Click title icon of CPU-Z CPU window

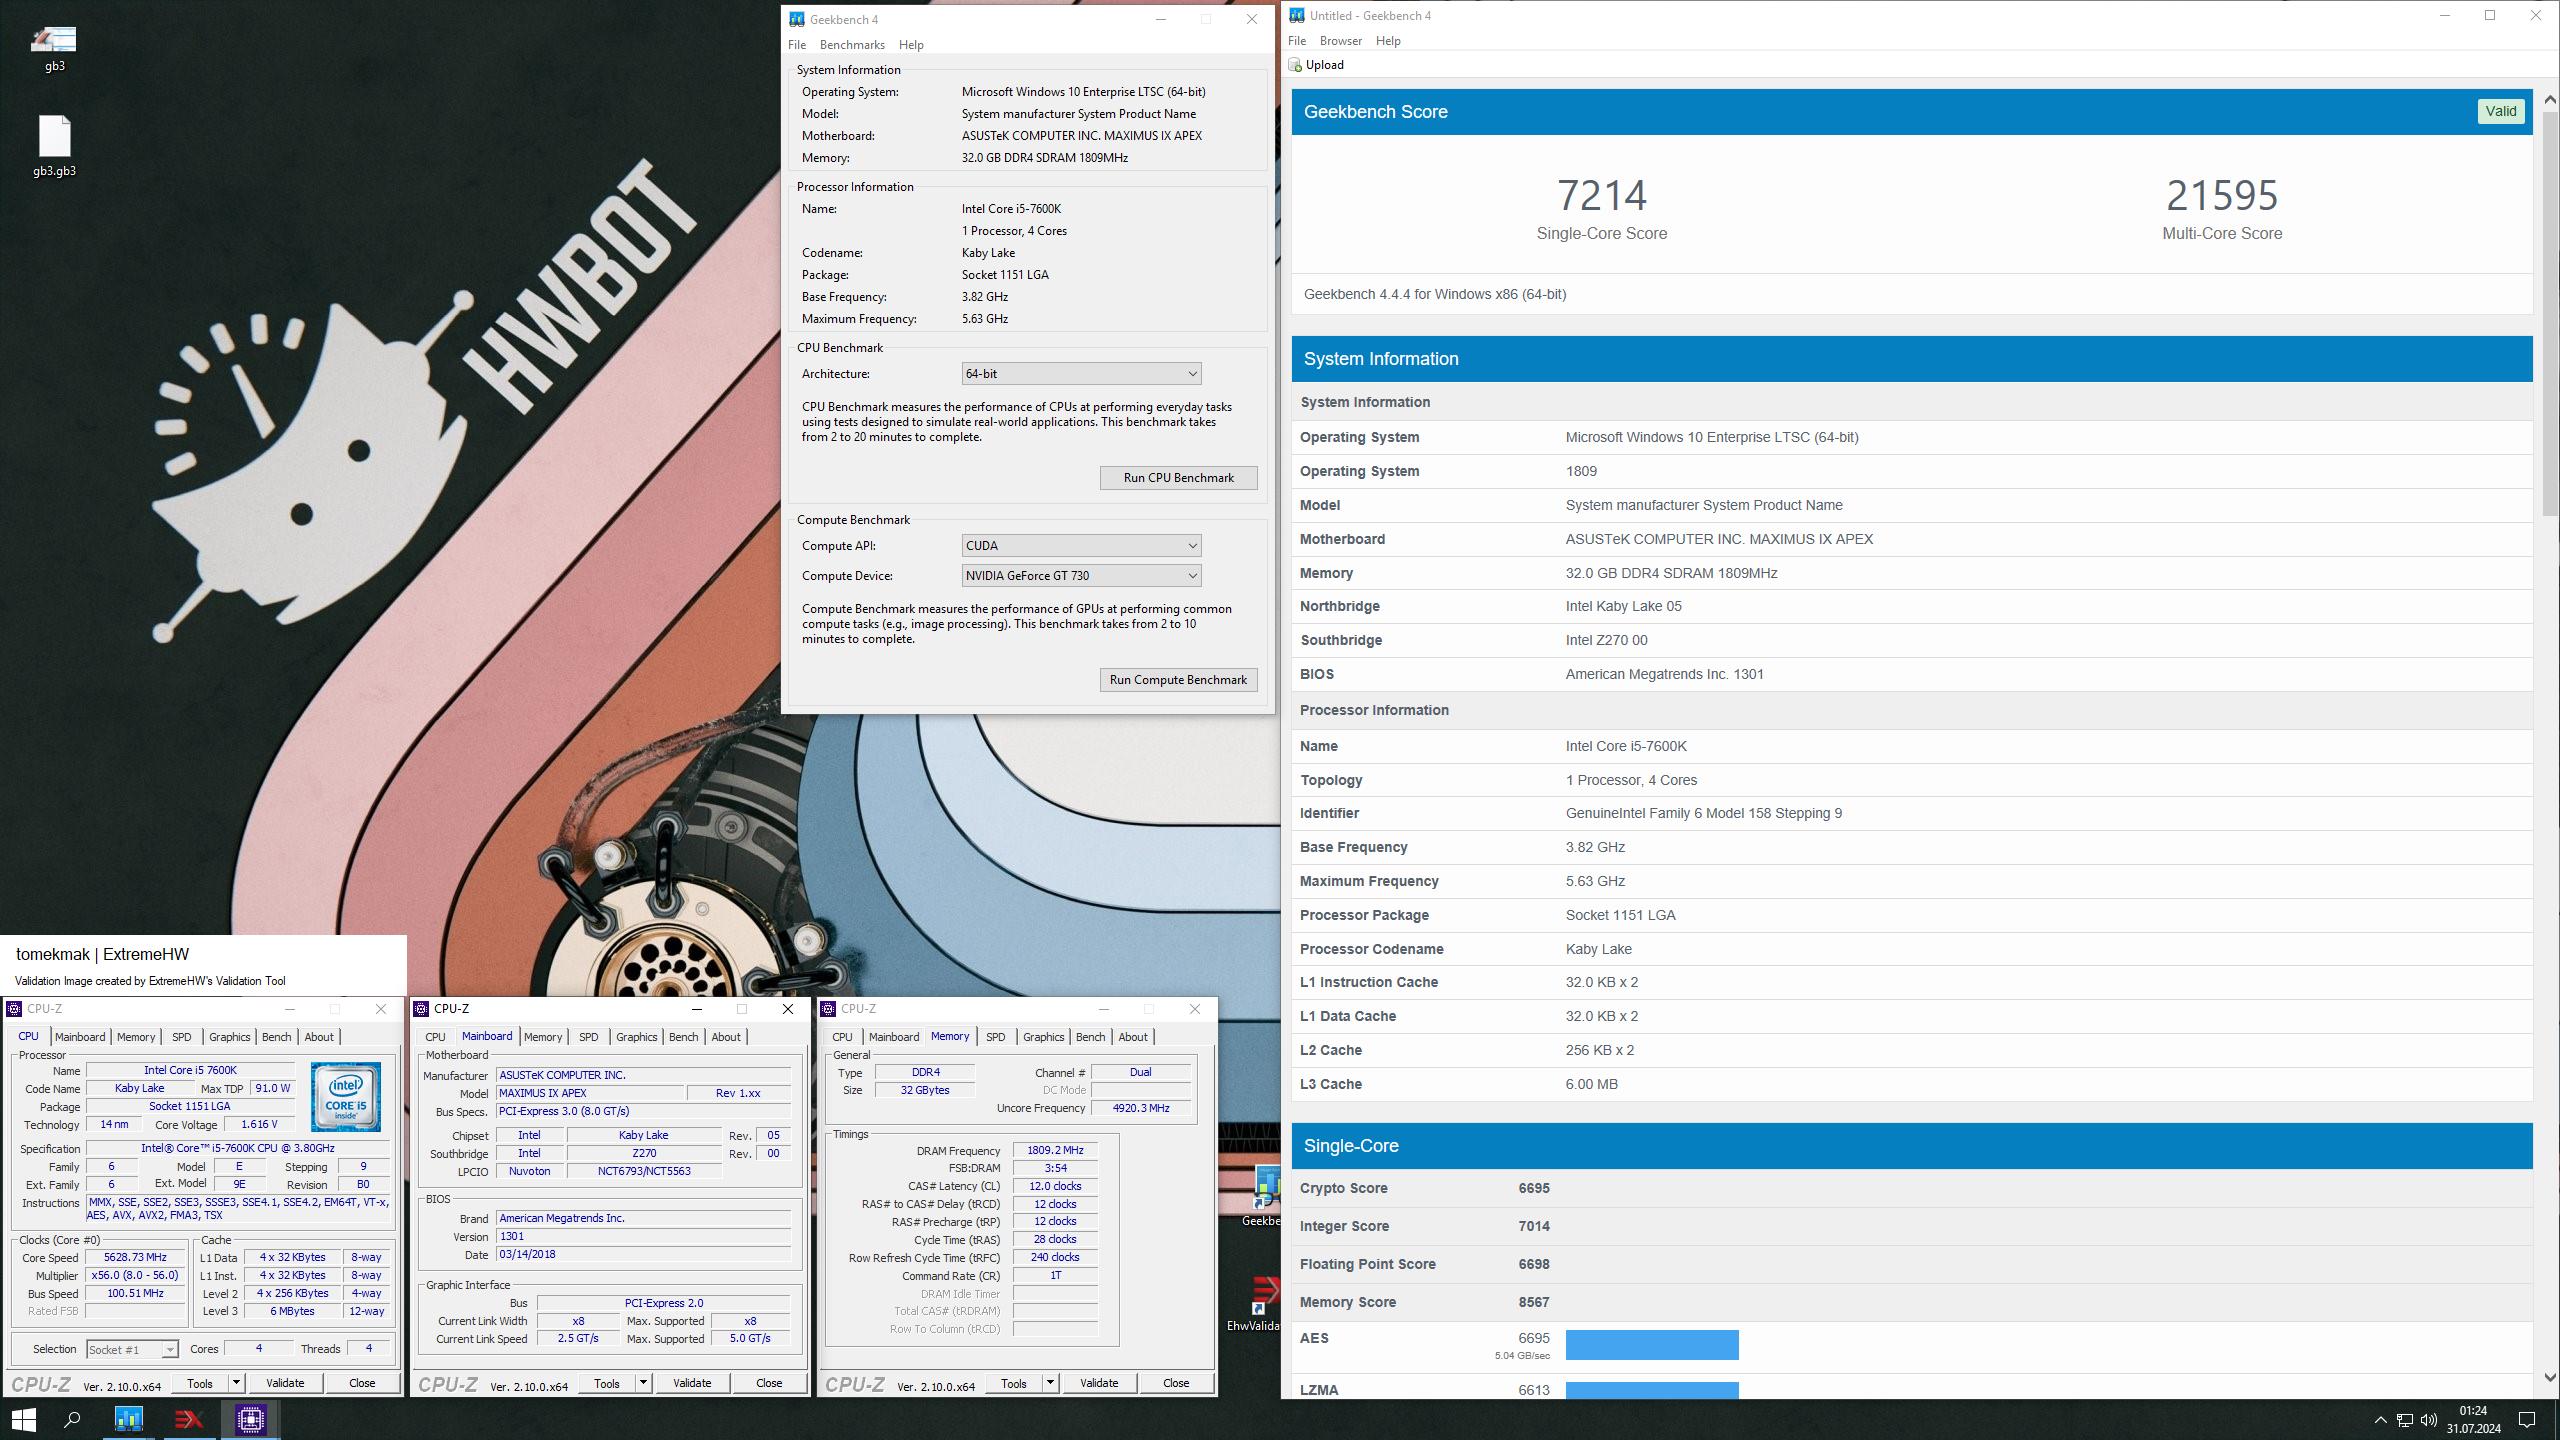(x=14, y=1009)
